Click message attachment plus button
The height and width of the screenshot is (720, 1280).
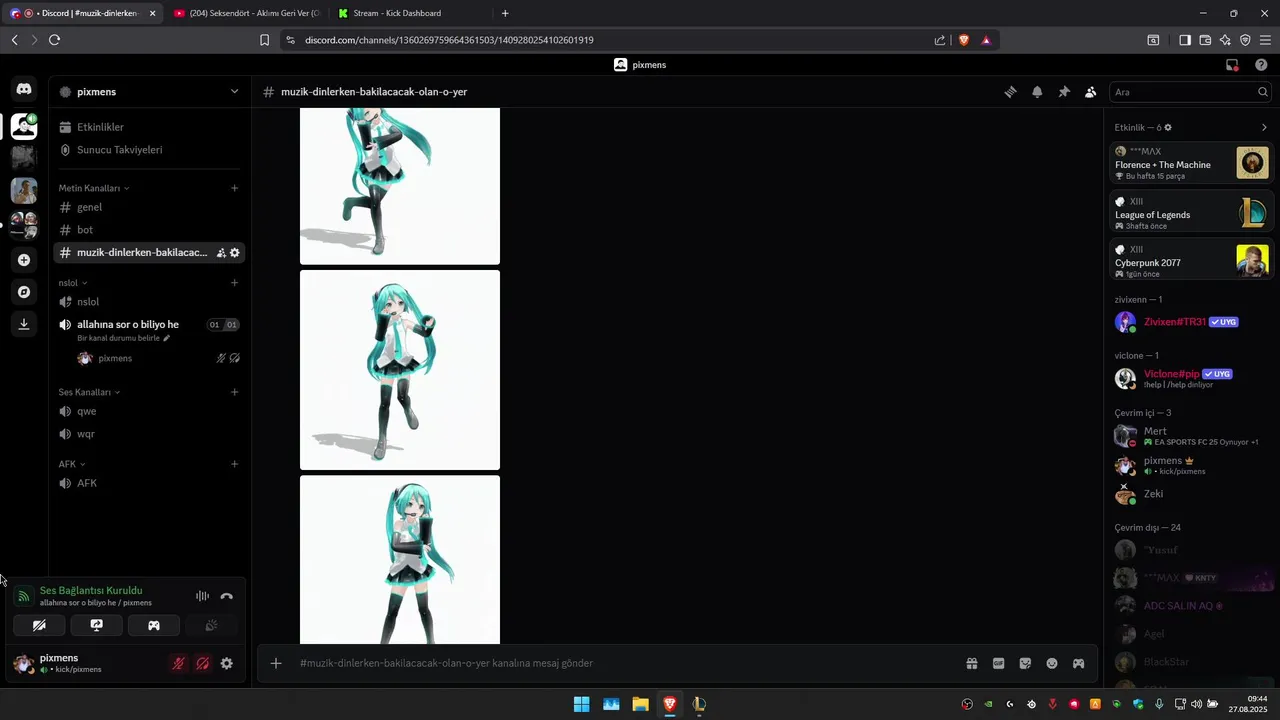[276, 663]
